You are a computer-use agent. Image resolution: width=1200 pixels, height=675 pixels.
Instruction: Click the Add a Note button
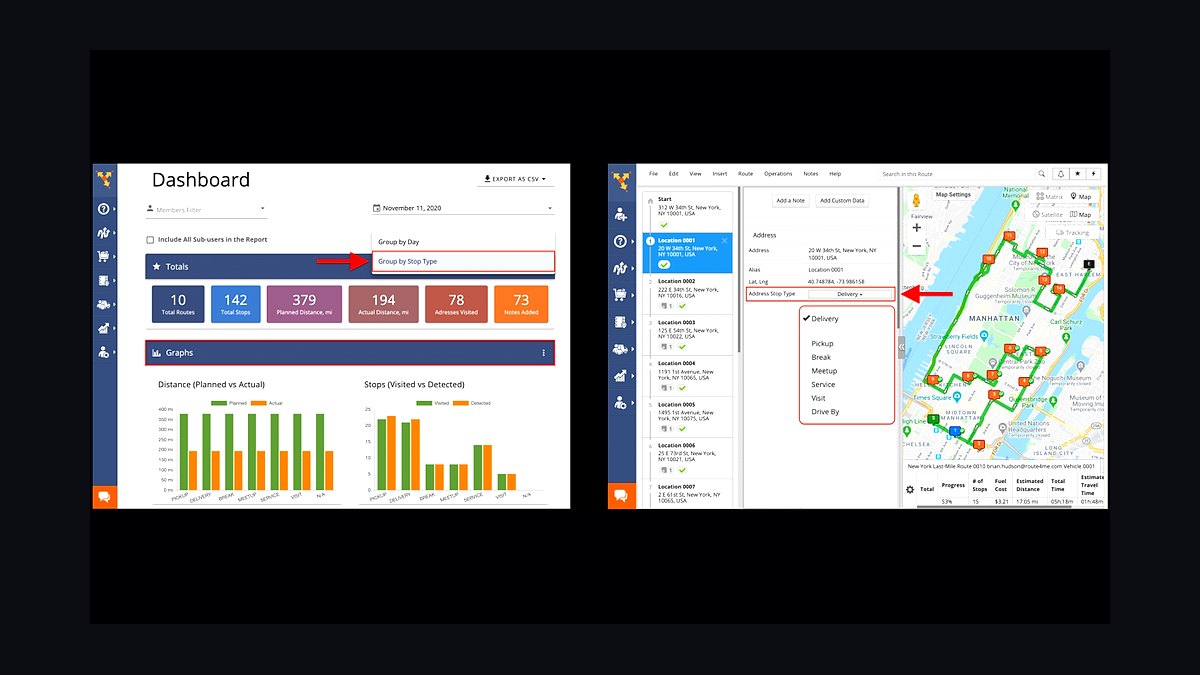(x=790, y=201)
